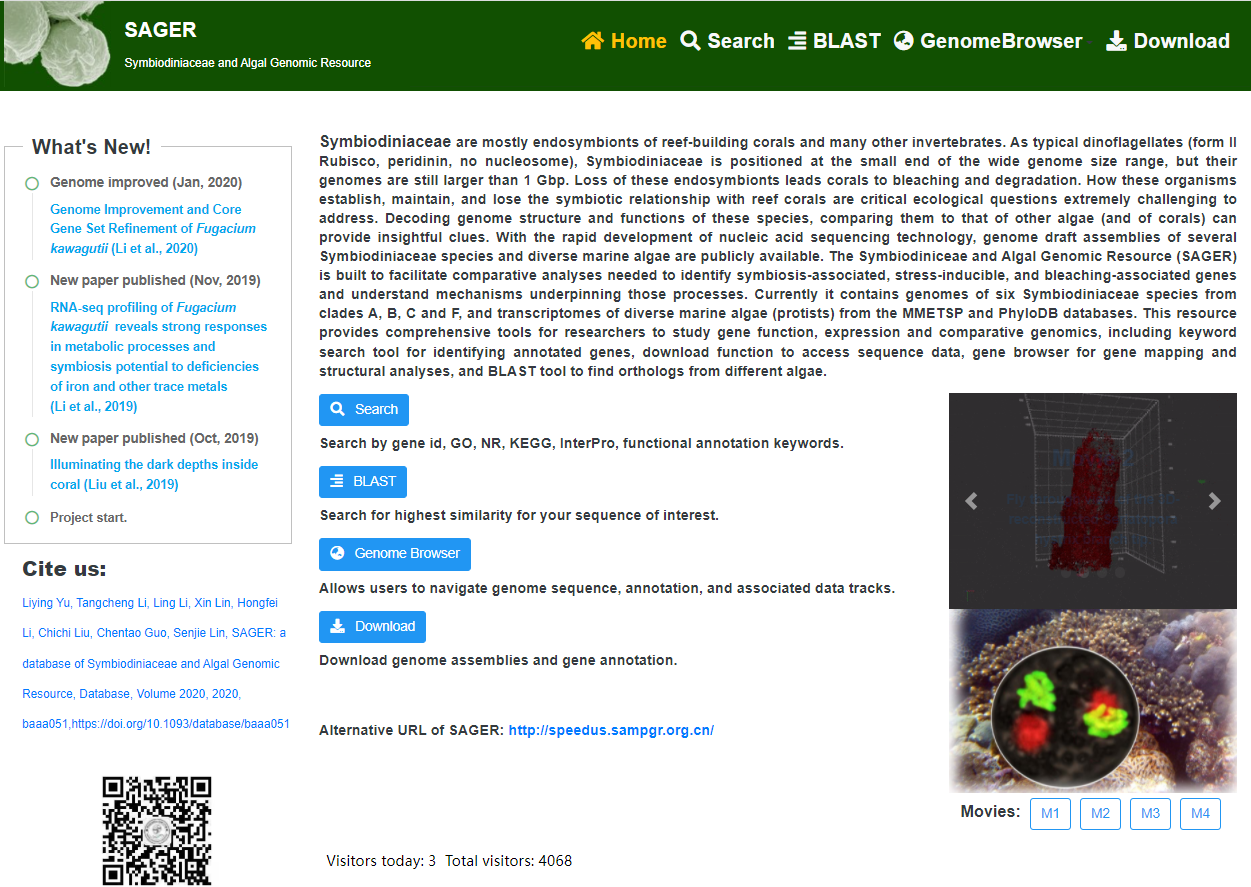The height and width of the screenshot is (887, 1251).
Task: Open the SAGER citation link under Cite us
Action: tap(155, 663)
